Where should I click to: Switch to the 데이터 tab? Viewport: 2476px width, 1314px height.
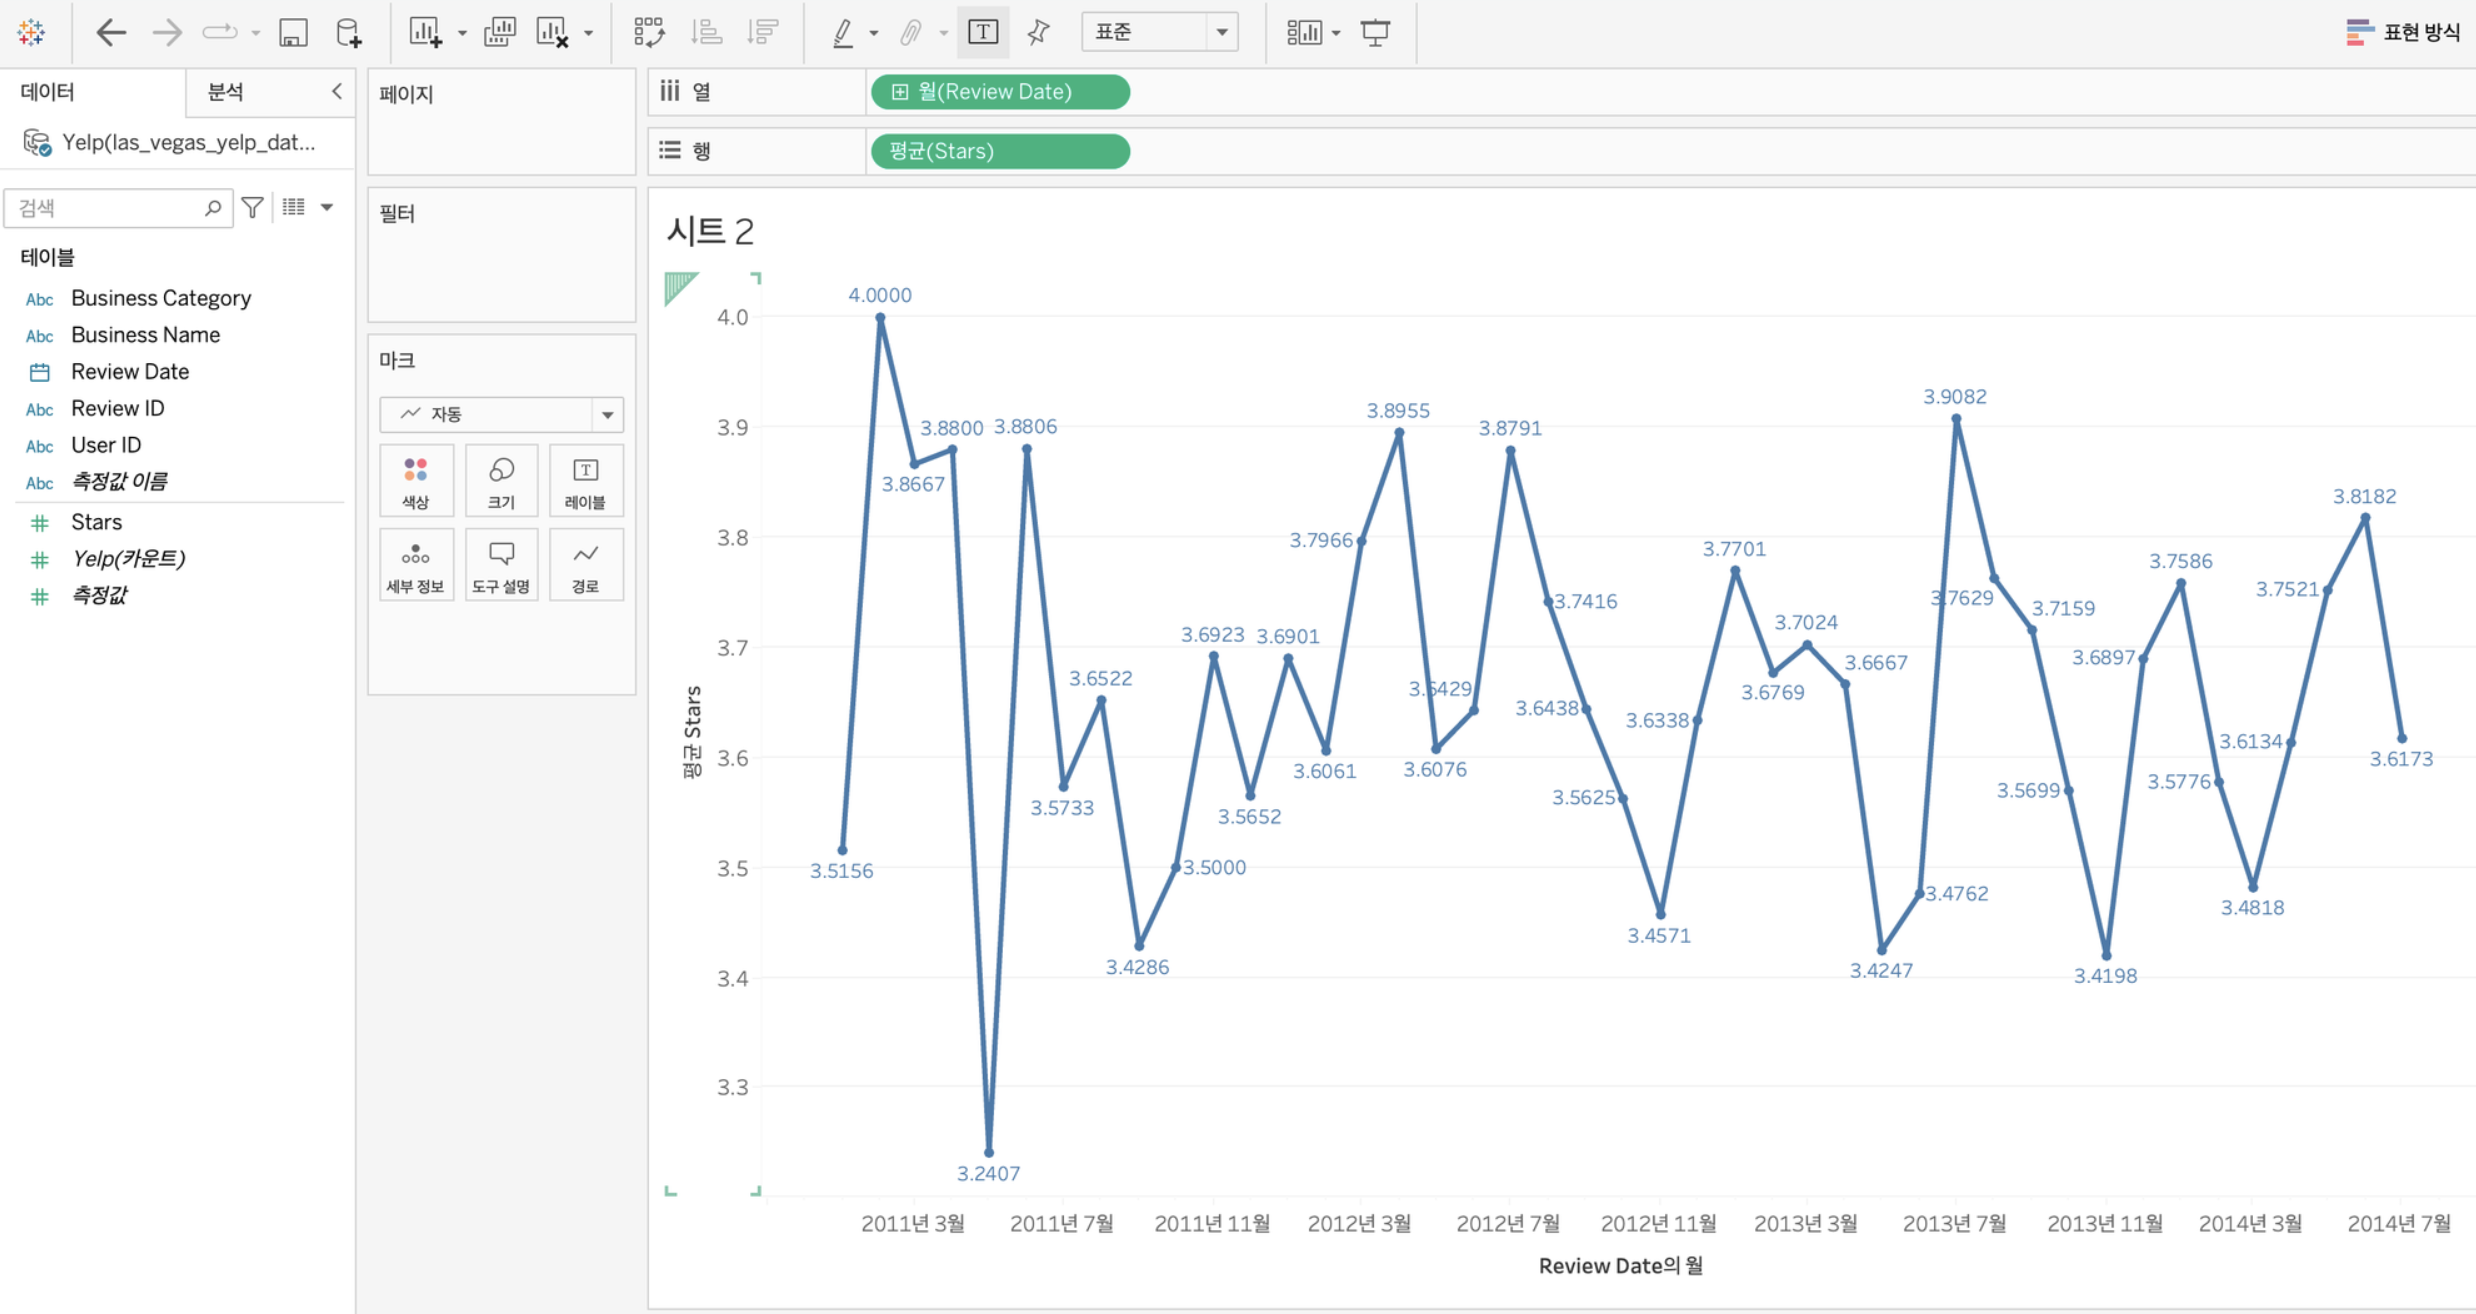click(x=47, y=92)
